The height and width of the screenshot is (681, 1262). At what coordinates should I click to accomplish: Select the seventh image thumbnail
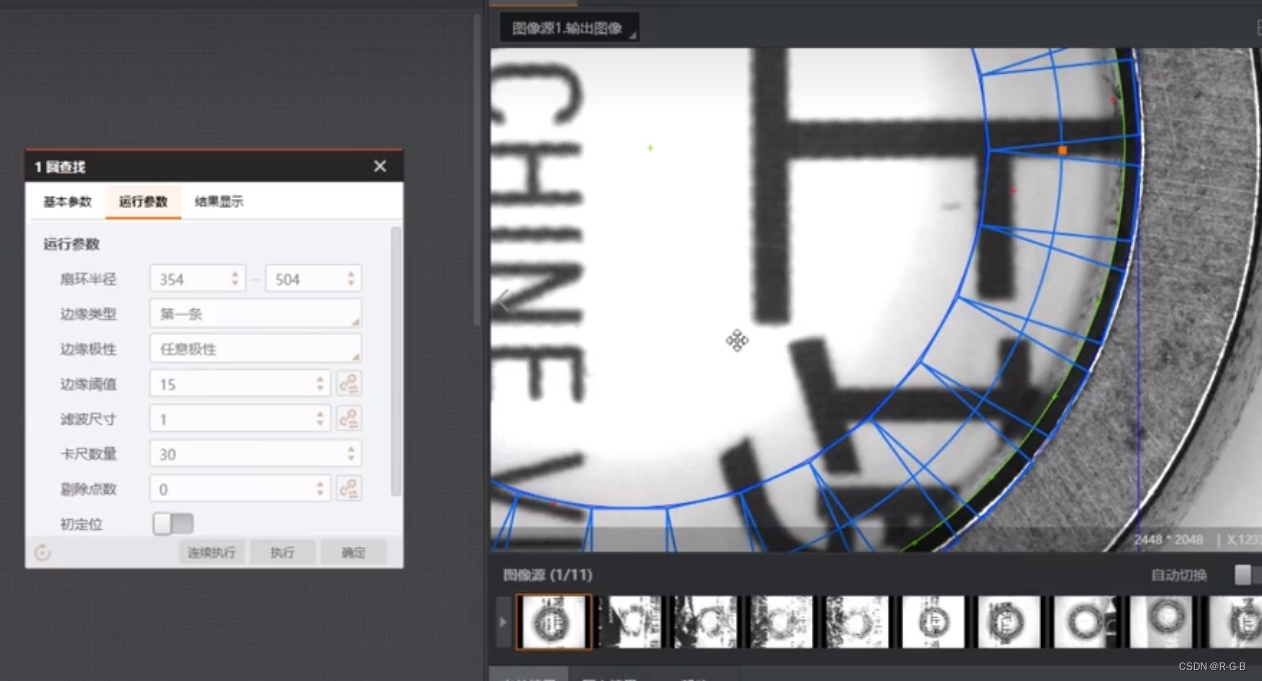(x=1009, y=622)
